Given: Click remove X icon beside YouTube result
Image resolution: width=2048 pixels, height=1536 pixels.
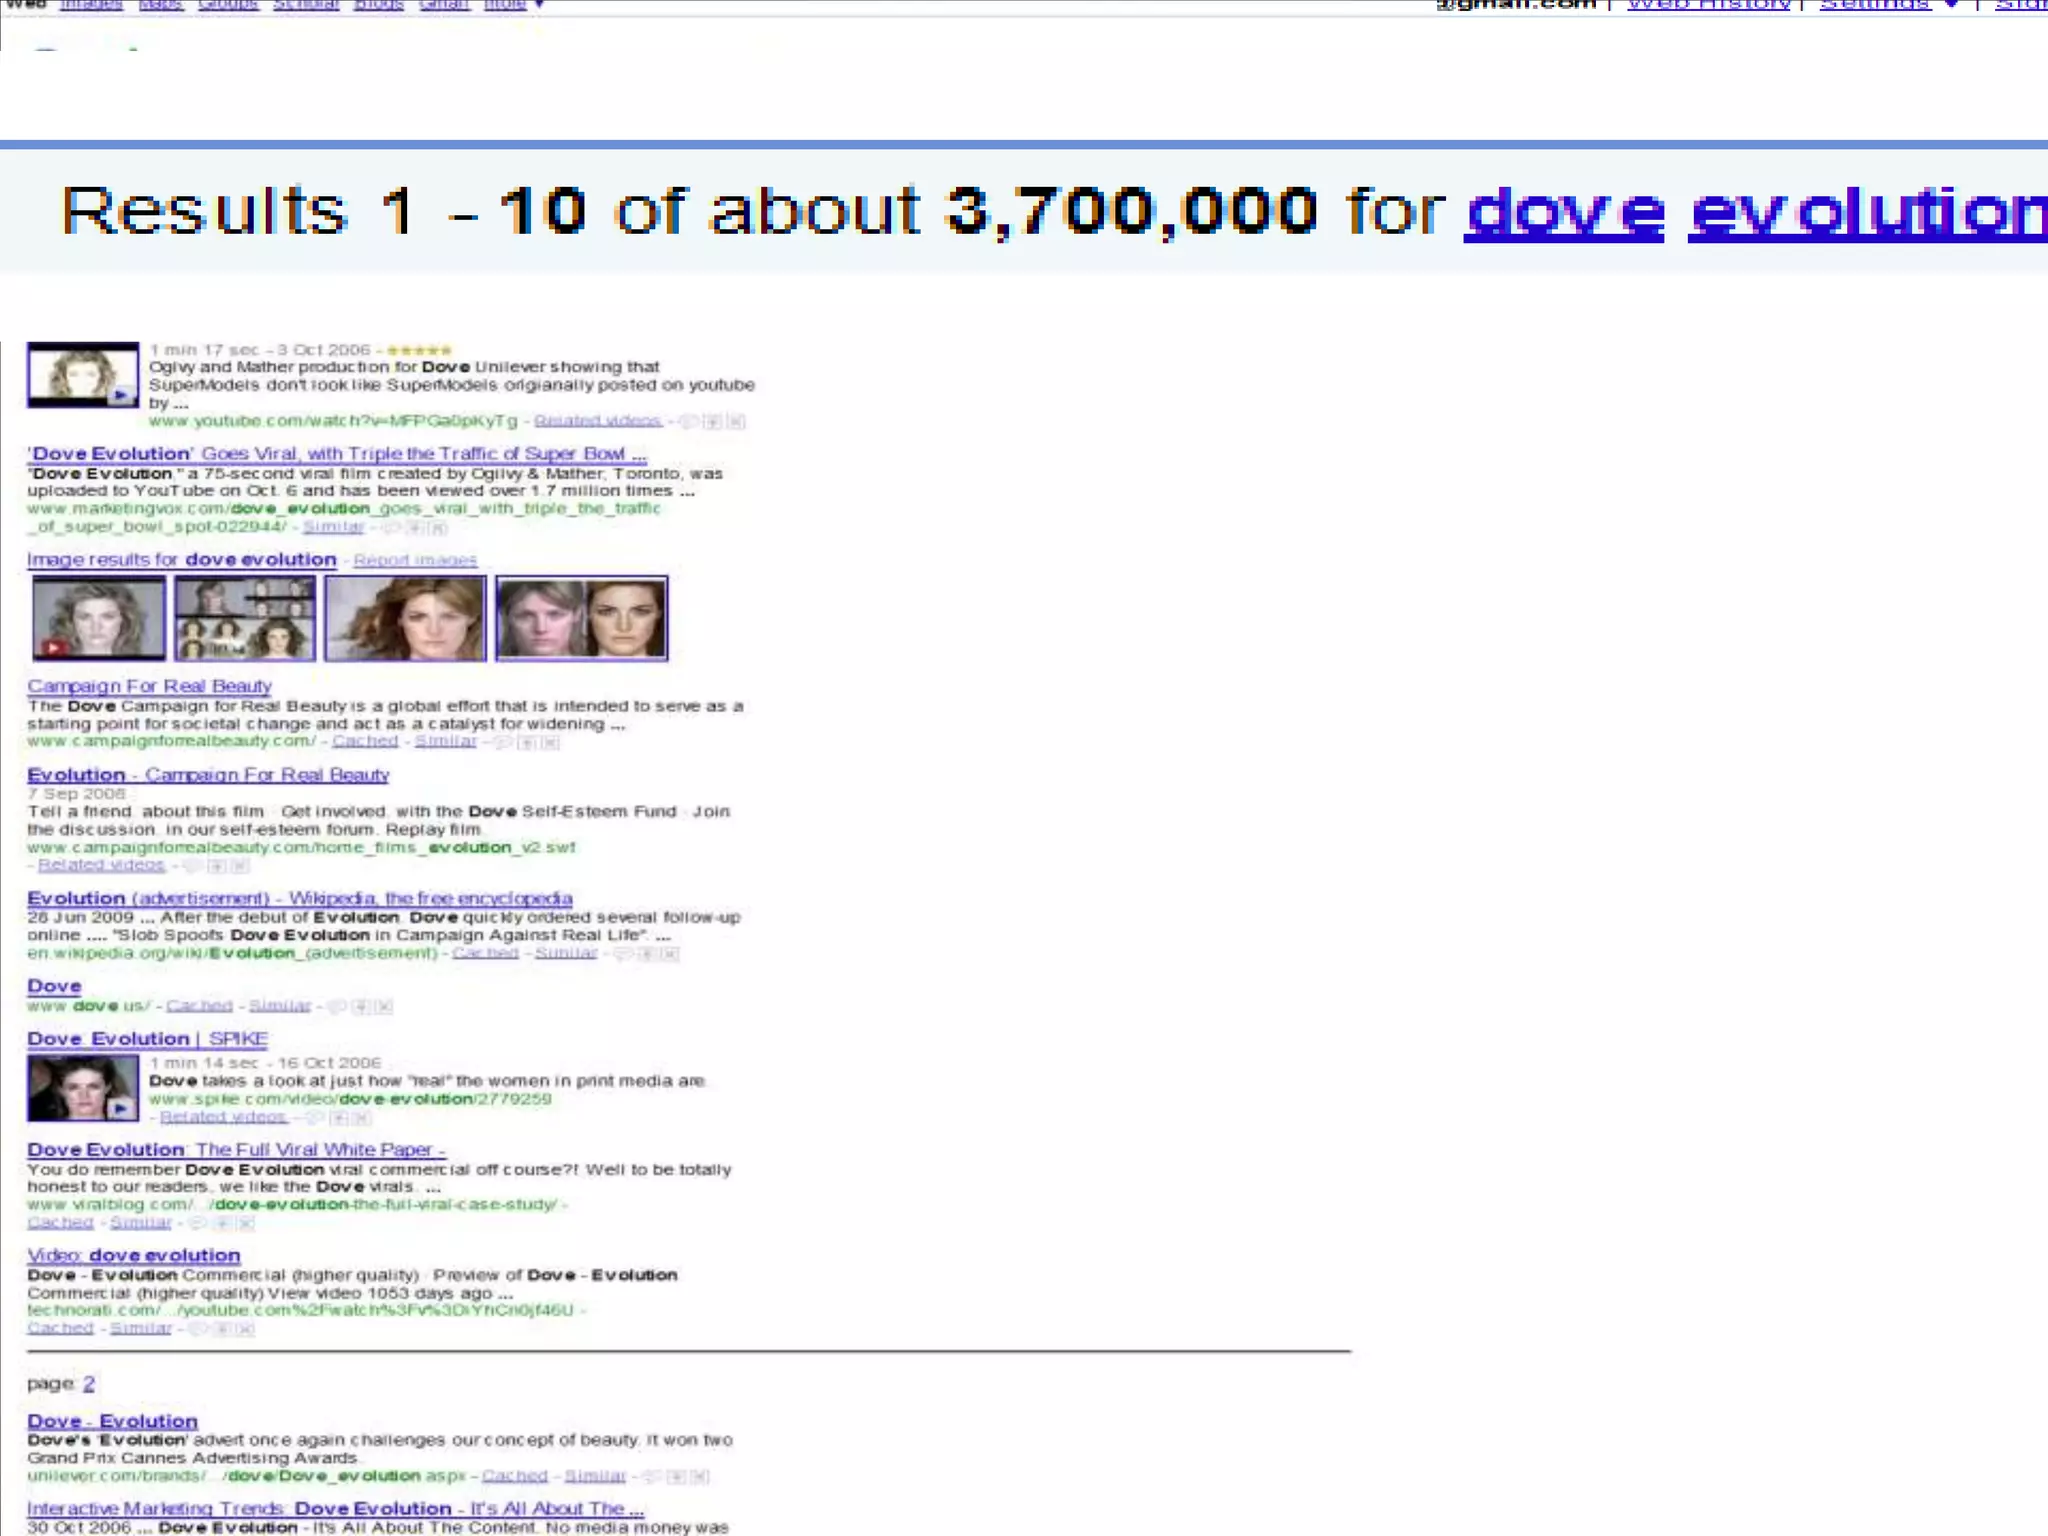Looking at the screenshot, I should pyautogui.click(x=736, y=422).
